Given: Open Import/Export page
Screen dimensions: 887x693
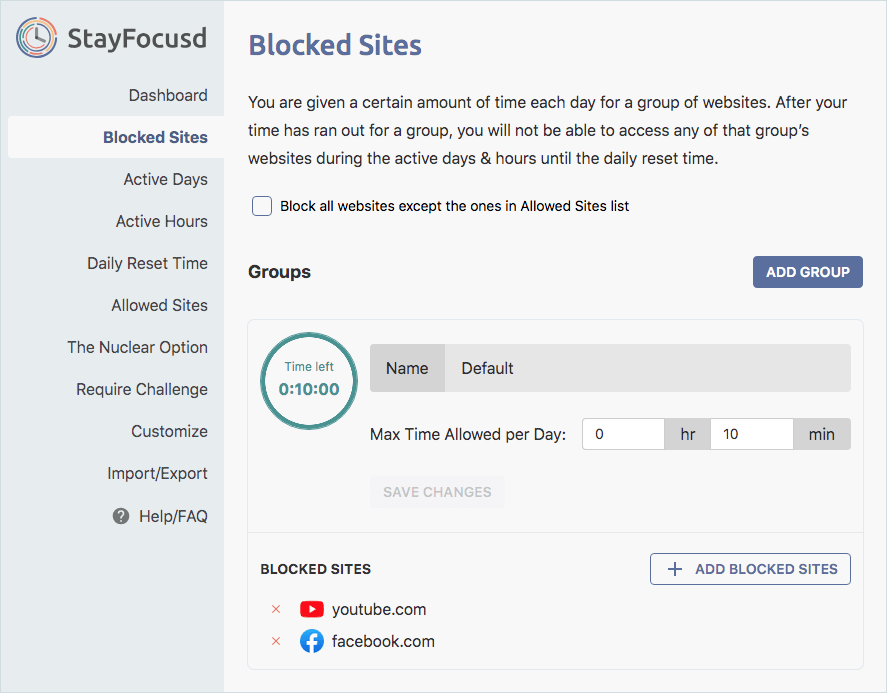Looking at the screenshot, I should 157,473.
